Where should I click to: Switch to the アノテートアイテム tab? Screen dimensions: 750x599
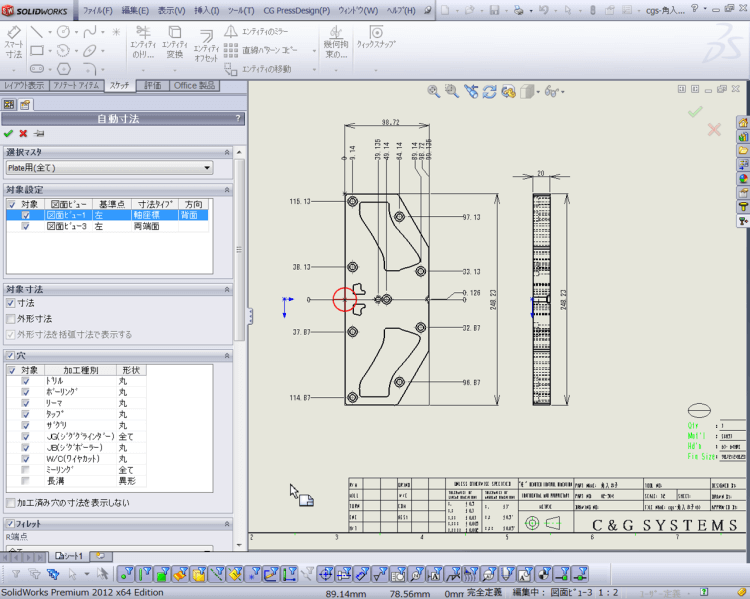[x=77, y=86]
